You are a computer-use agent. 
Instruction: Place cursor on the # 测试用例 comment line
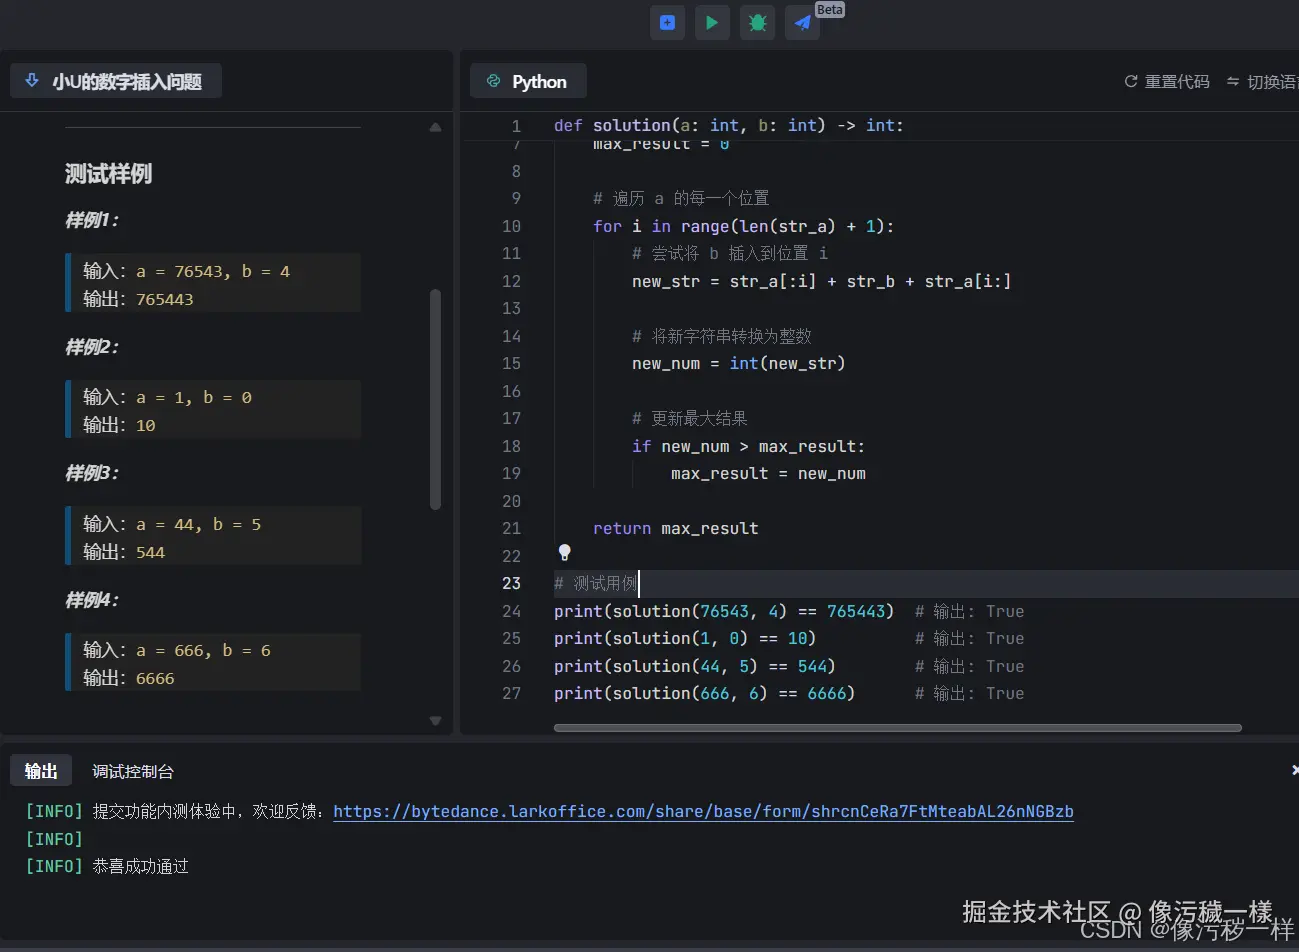point(596,583)
